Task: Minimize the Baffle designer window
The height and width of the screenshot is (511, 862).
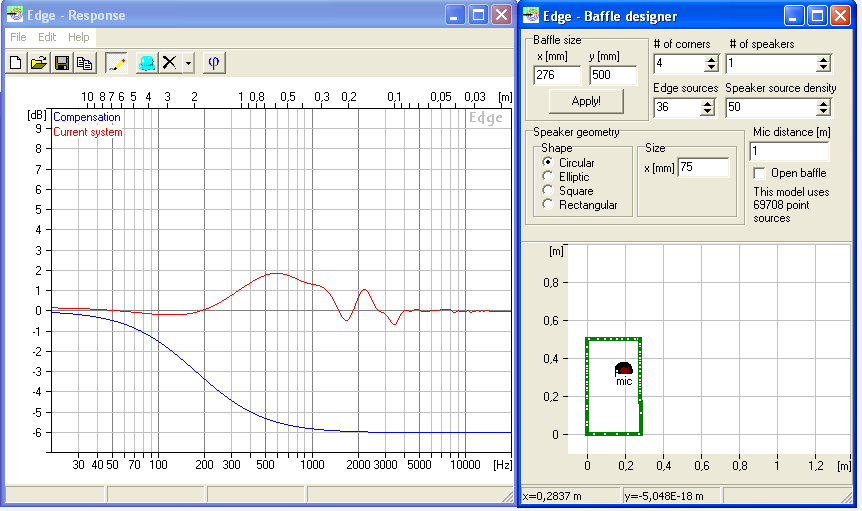Action: [x=793, y=16]
